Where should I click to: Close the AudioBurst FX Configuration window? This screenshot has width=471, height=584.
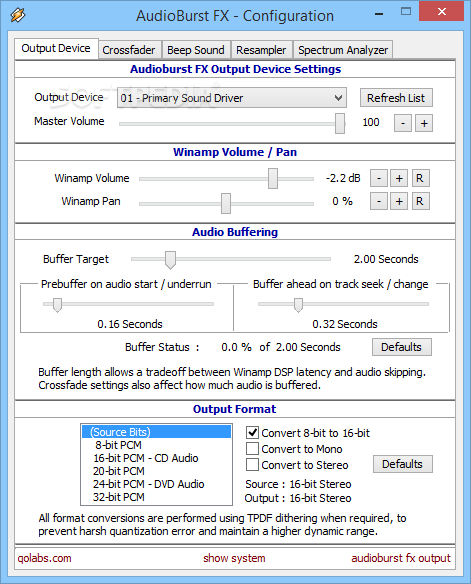442,12
